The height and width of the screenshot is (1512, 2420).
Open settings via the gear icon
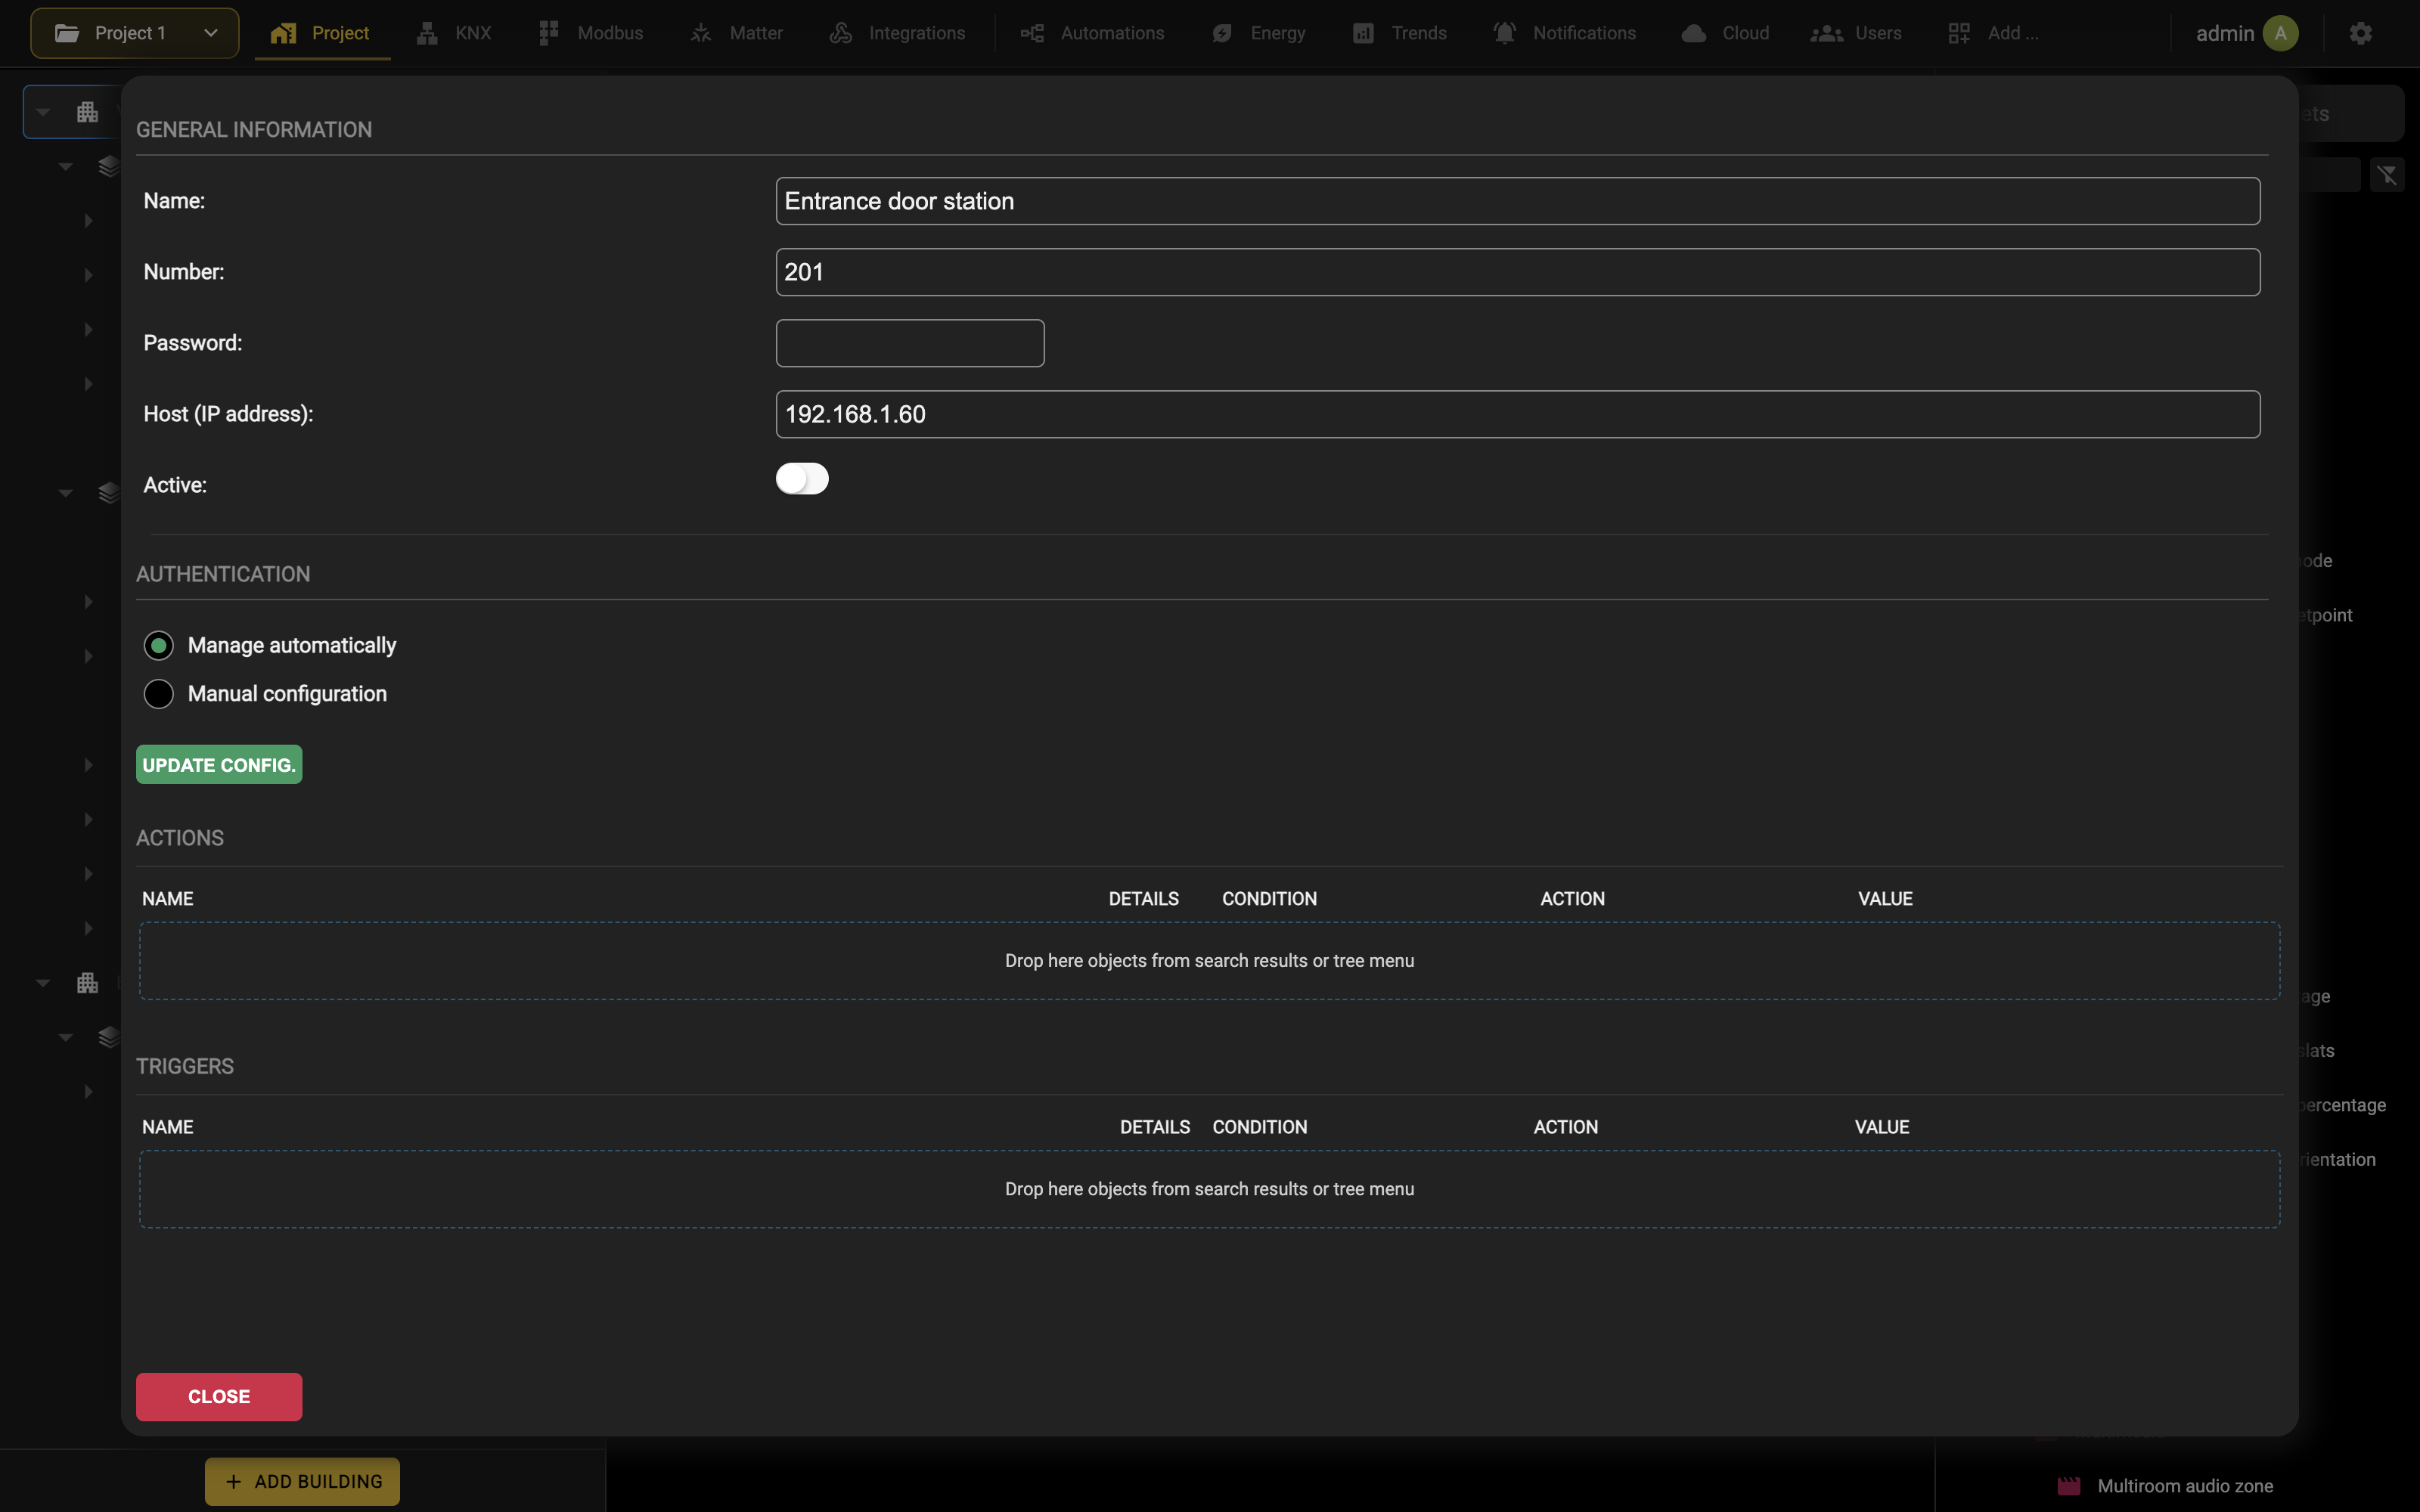[x=2361, y=33]
